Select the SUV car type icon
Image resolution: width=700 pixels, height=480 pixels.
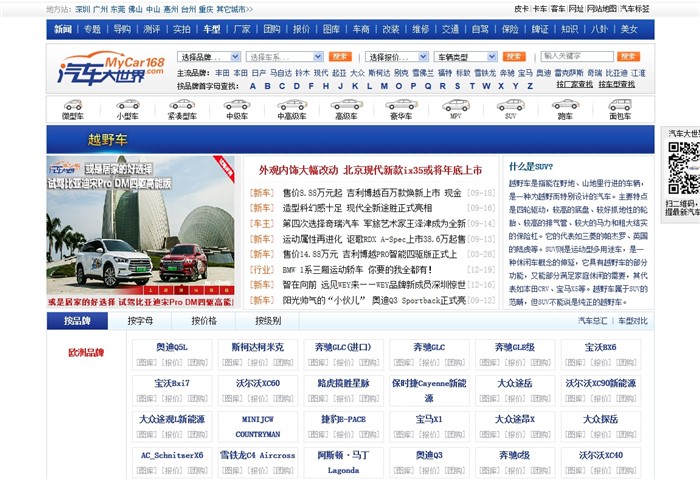click(511, 110)
